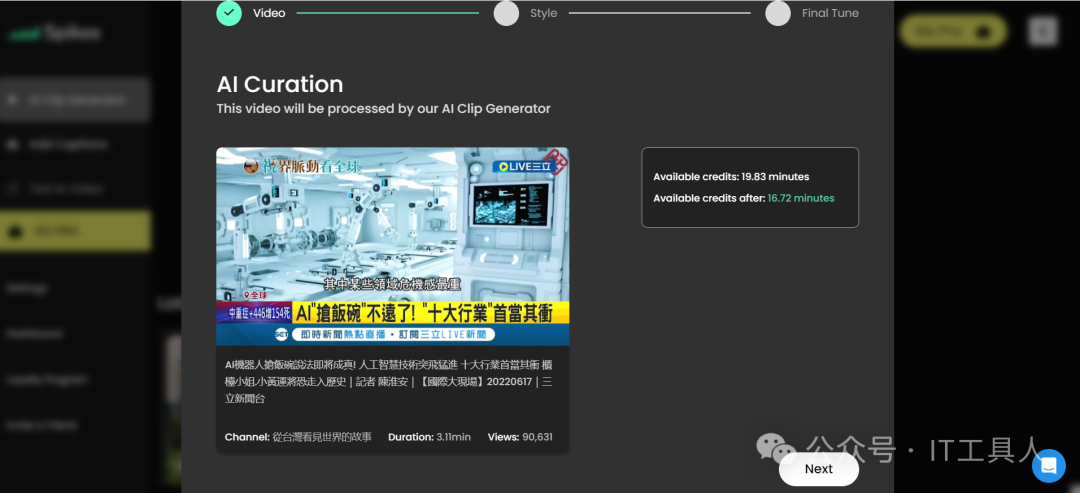Image resolution: width=1080 pixels, height=493 pixels.
Task: Click the green progress line between Video and Style
Action: [x=388, y=13]
